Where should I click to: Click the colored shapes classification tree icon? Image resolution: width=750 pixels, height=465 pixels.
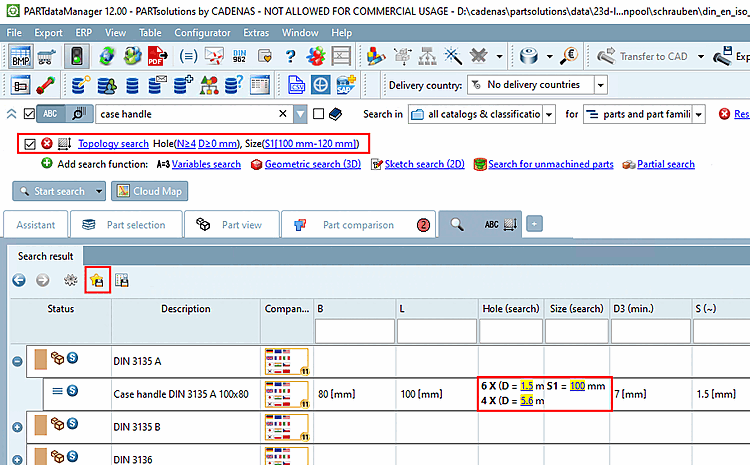coord(209,85)
